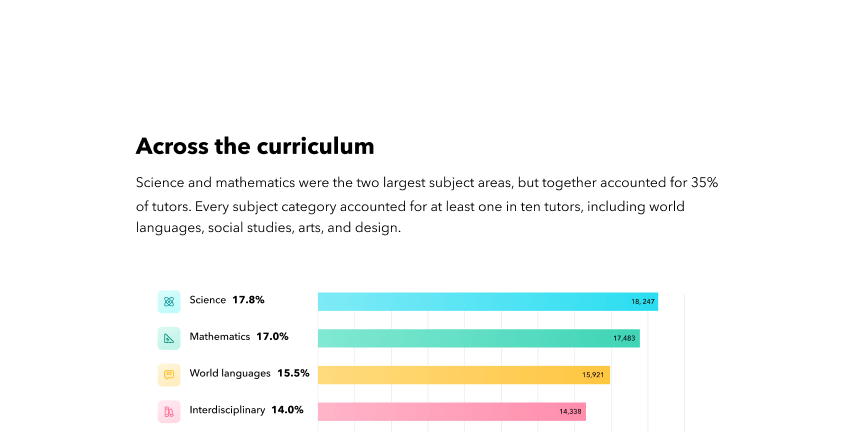Click the green Mathematics bar

479,338
